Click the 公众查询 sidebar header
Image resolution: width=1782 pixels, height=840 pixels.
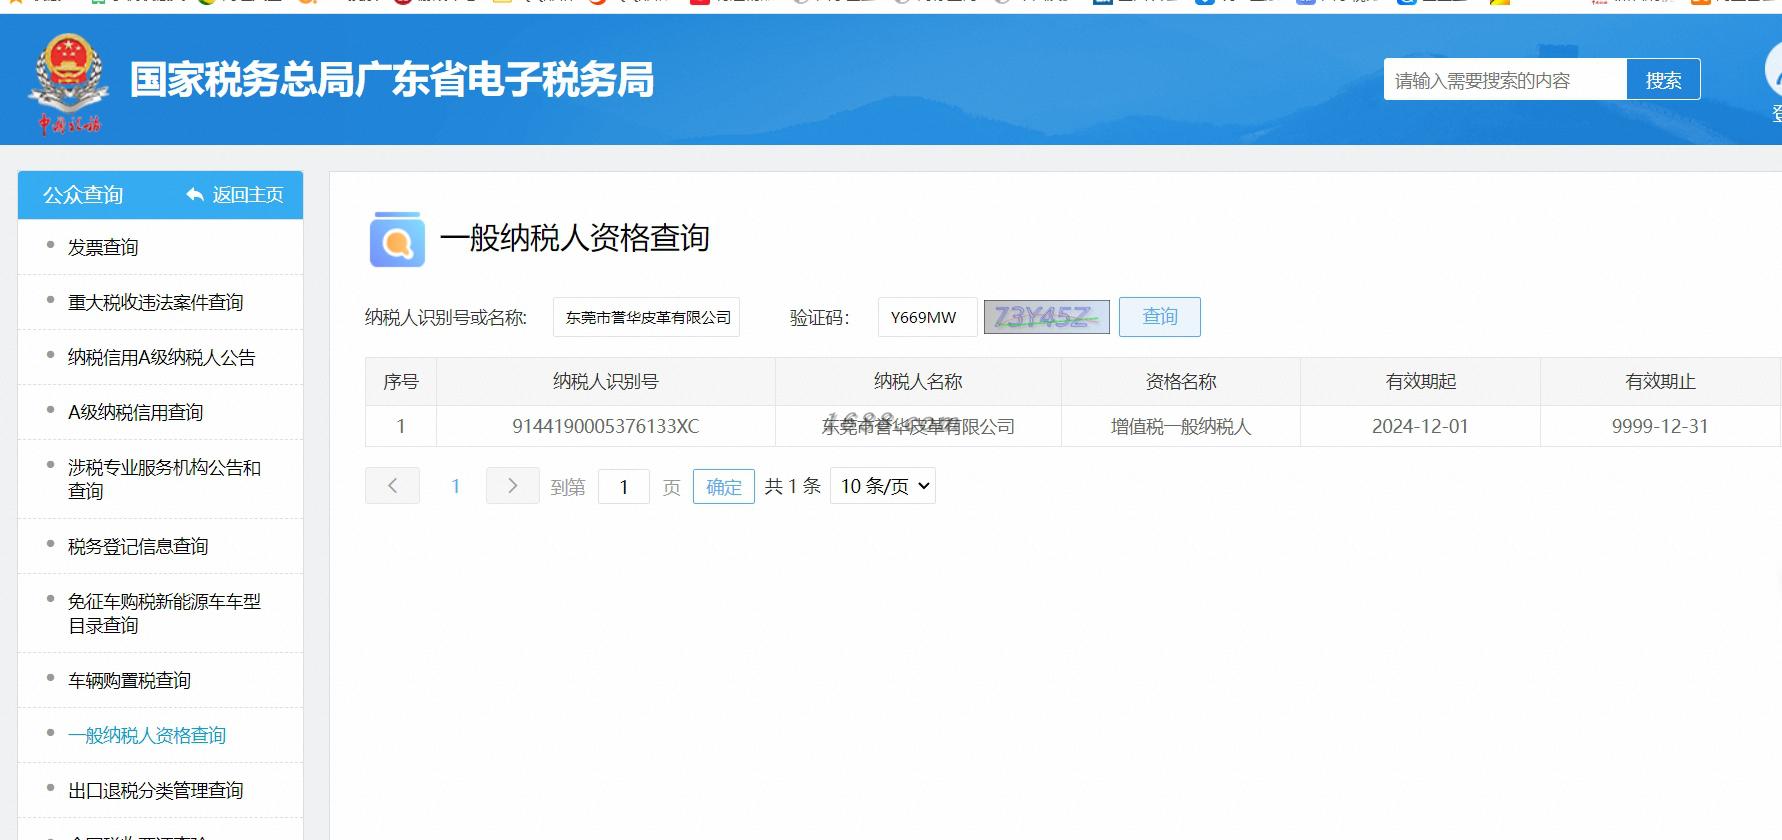tap(83, 195)
